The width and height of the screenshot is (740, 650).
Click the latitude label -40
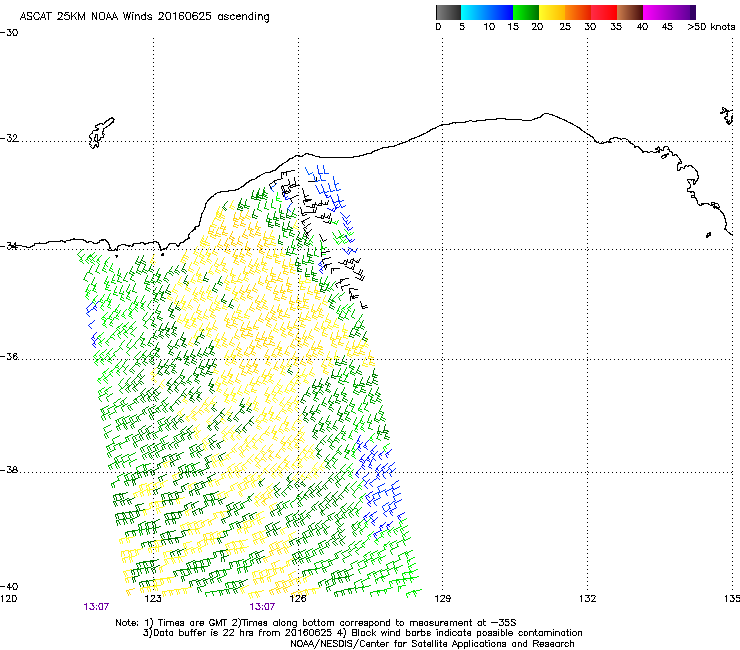[x=9, y=586]
